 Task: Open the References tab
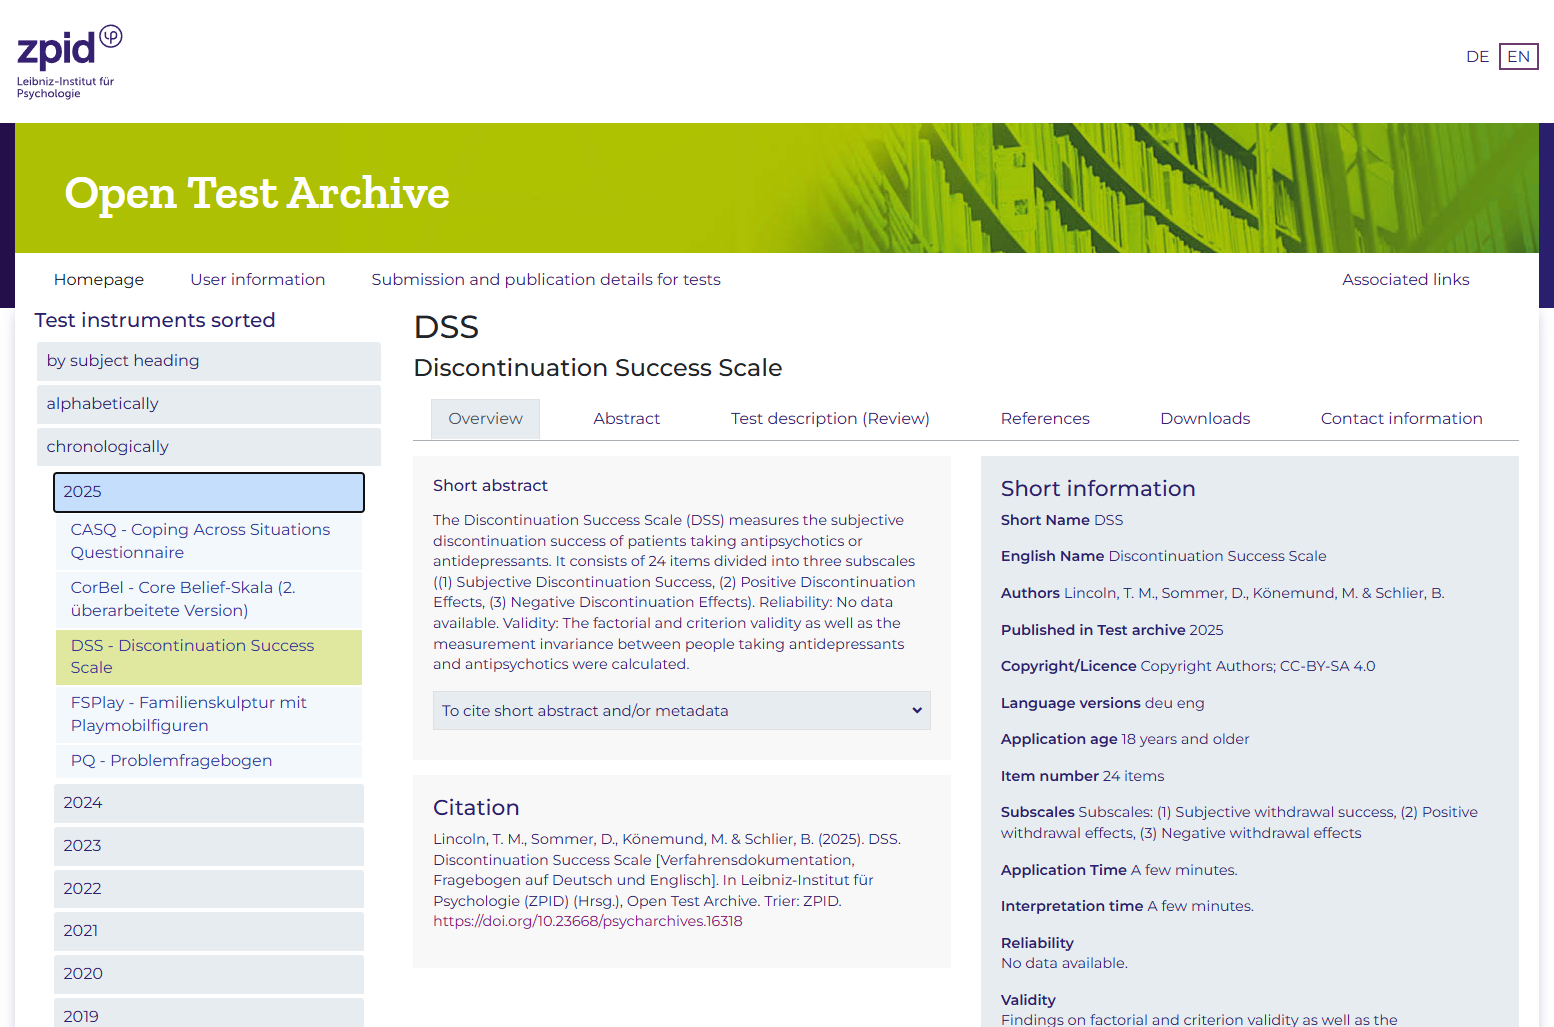(1044, 419)
